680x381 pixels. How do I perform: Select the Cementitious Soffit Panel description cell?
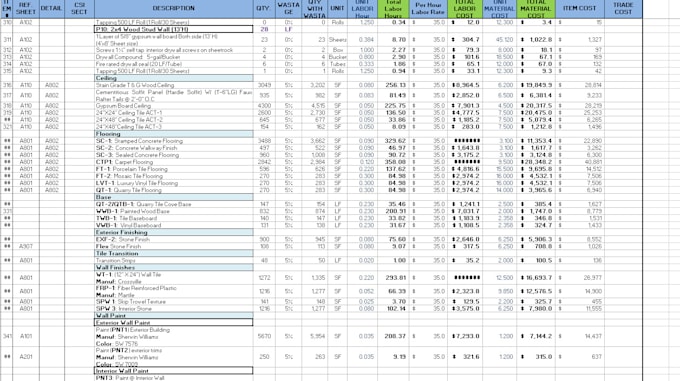(x=173, y=95)
